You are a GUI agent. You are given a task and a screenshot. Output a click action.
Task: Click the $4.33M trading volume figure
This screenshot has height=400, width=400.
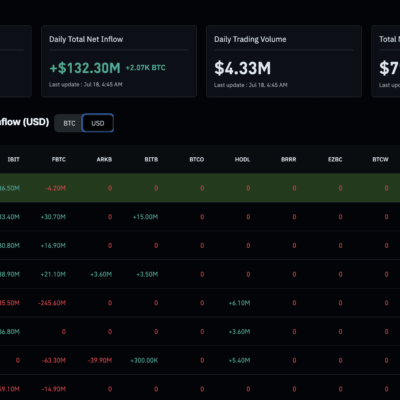click(x=242, y=68)
